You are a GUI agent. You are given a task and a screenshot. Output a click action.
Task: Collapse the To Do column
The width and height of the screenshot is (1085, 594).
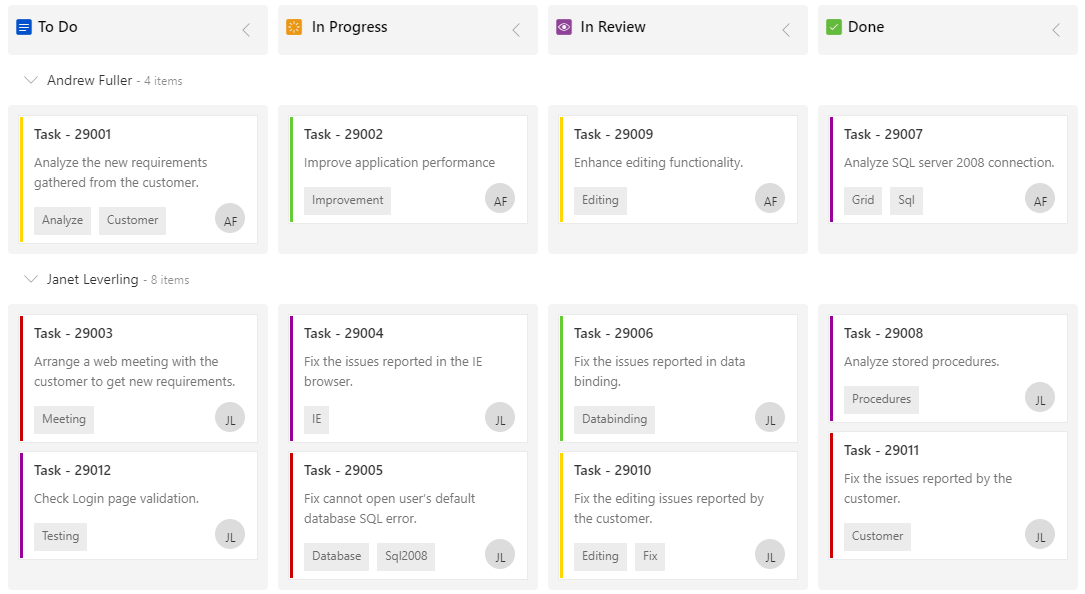tap(246, 30)
